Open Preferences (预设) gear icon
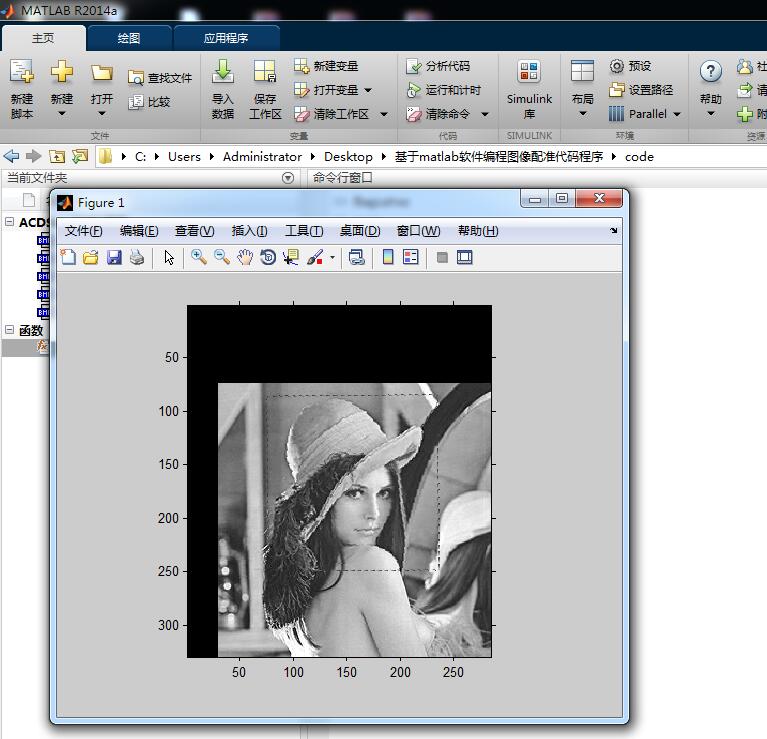767x739 pixels. click(617, 66)
